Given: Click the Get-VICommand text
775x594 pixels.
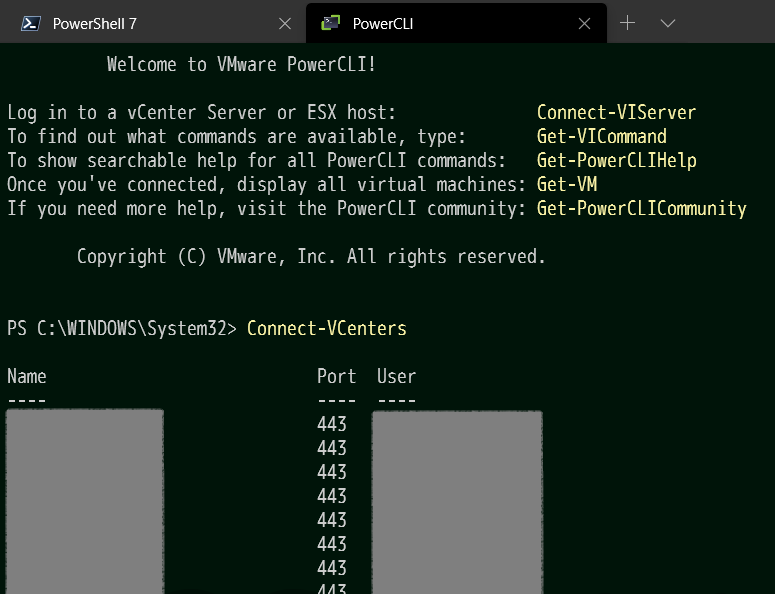Looking at the screenshot, I should tap(602, 136).
